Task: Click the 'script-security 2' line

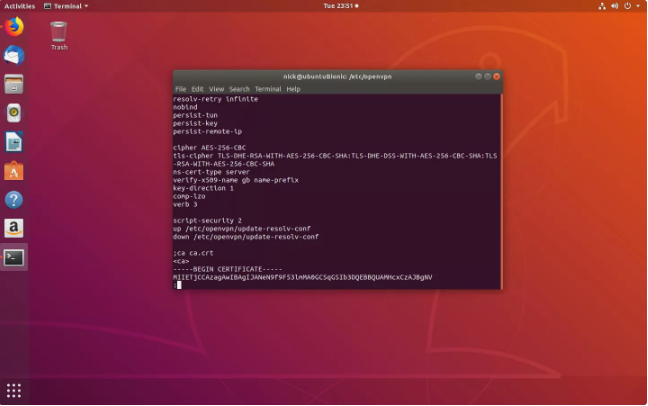Action: coord(207,221)
